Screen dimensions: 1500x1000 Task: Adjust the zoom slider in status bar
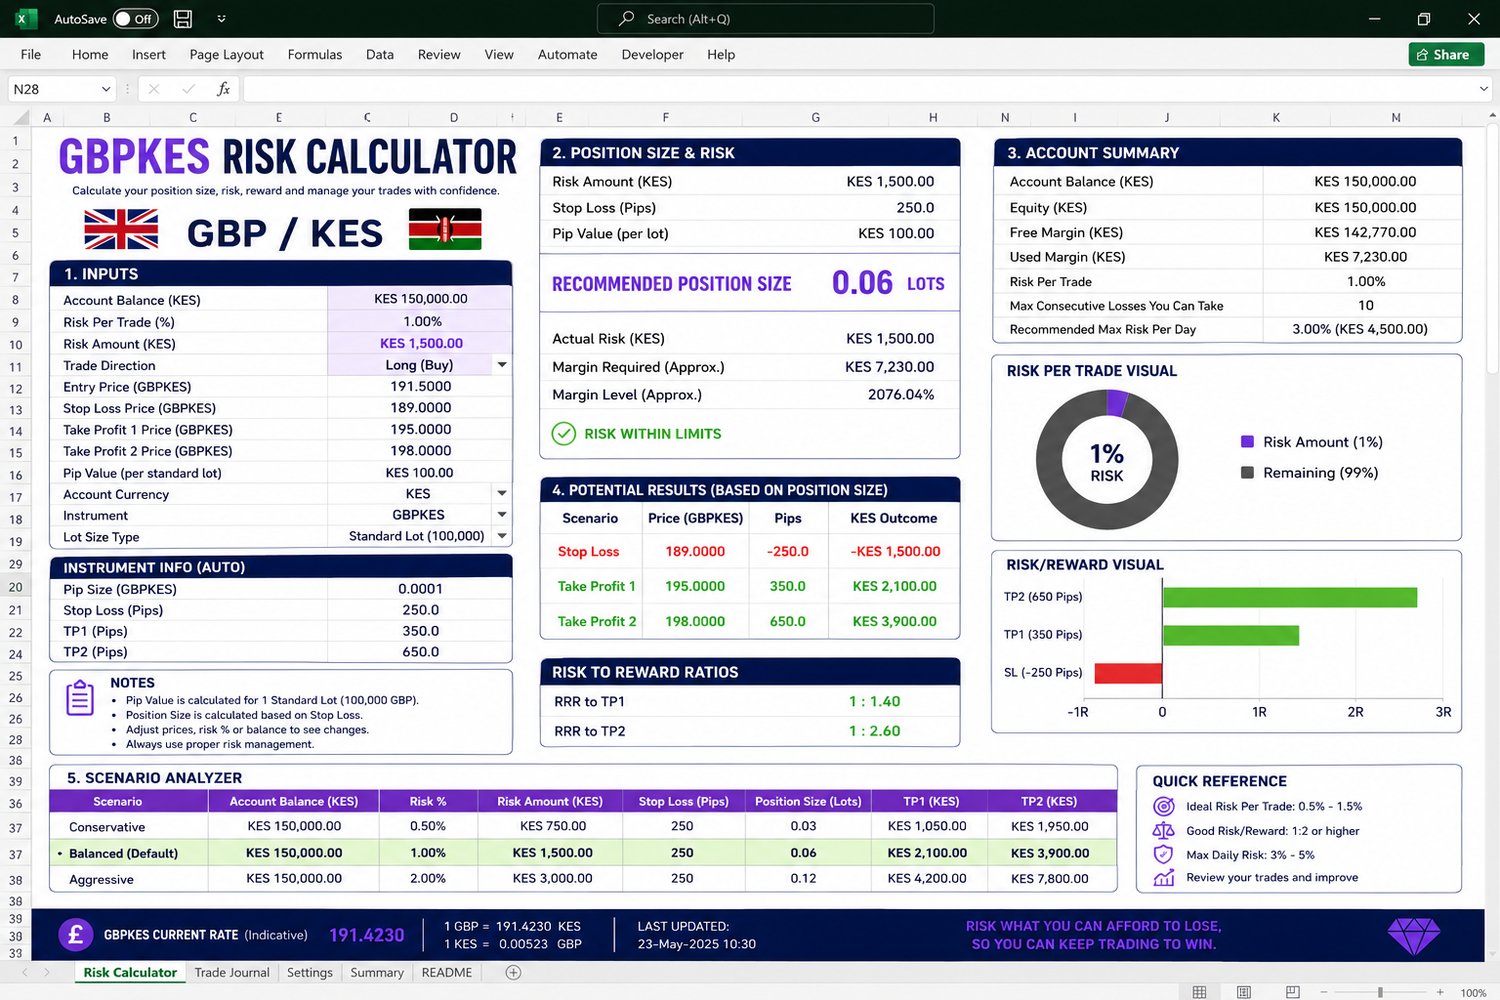click(1380, 992)
